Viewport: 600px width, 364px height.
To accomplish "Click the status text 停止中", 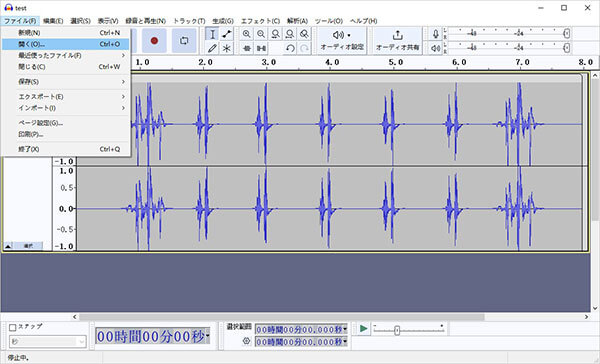I will pyautogui.click(x=18, y=358).
